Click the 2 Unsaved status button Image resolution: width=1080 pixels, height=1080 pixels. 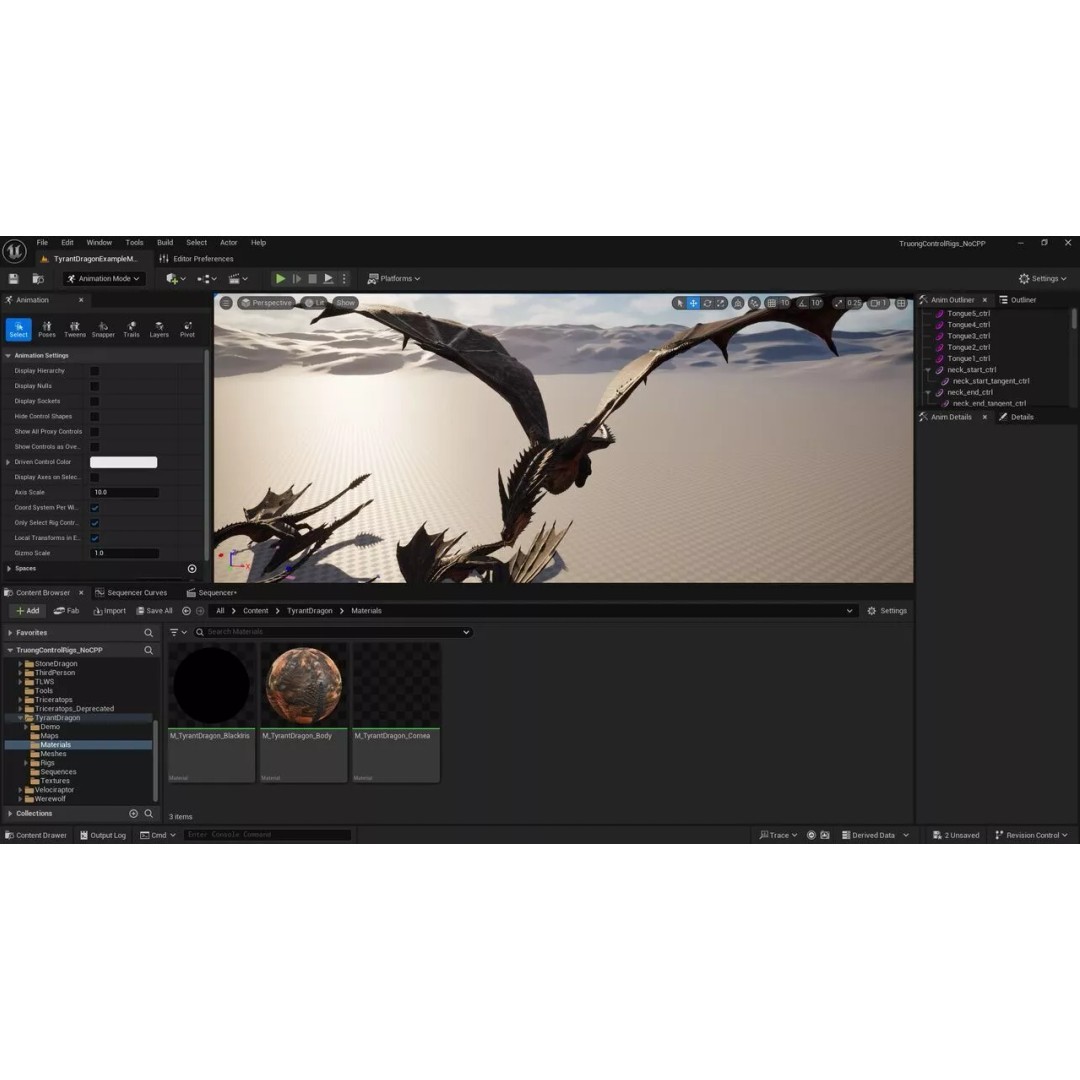tap(956, 835)
